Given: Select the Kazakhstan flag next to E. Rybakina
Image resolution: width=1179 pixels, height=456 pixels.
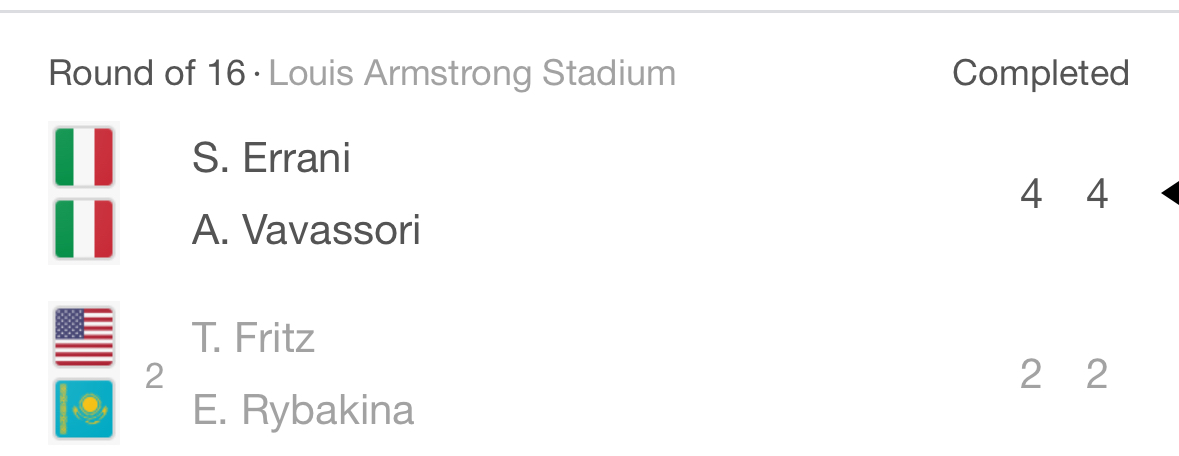Looking at the screenshot, I should [x=84, y=410].
